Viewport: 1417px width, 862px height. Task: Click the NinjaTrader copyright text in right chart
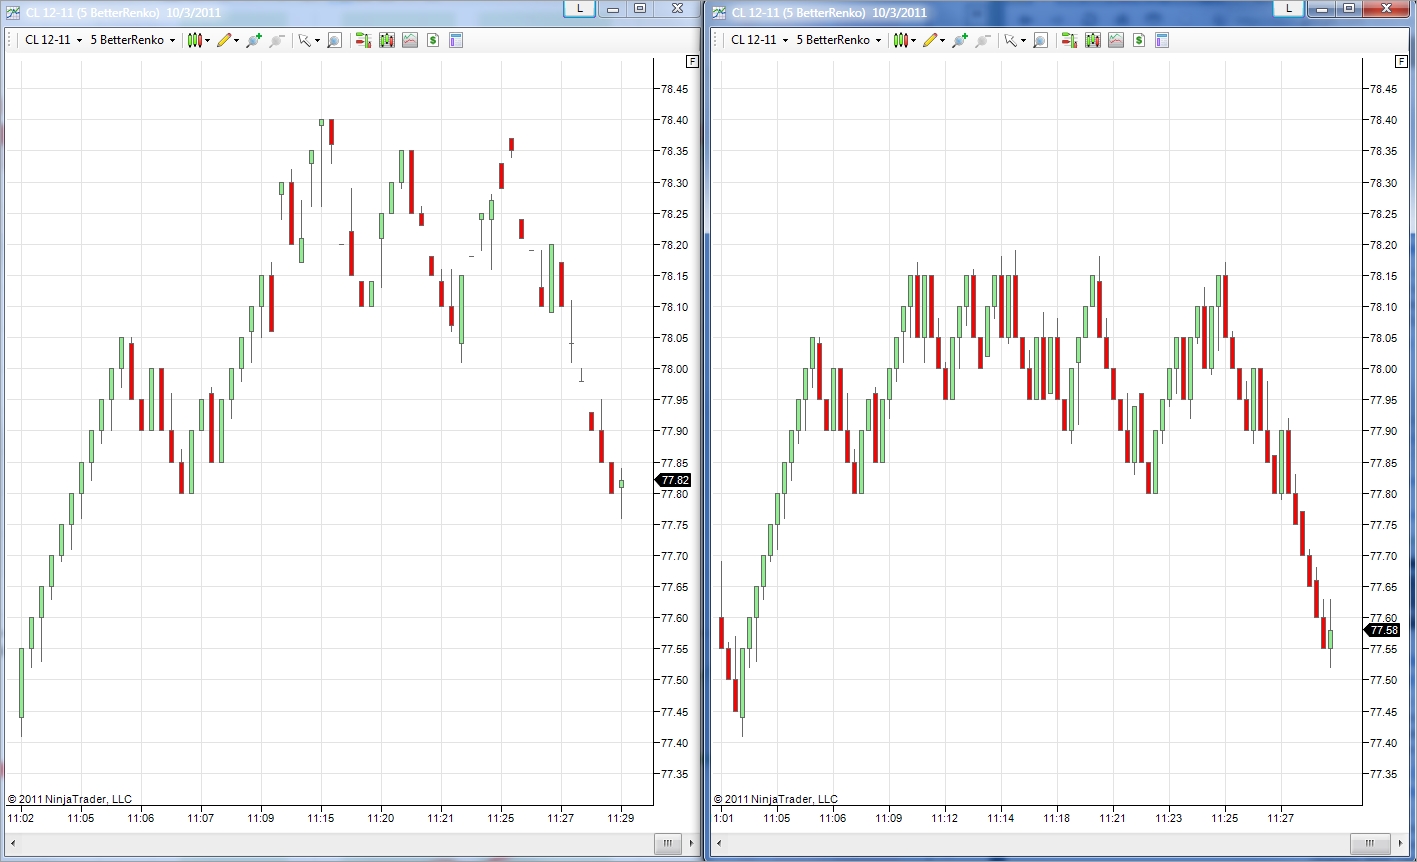(776, 799)
